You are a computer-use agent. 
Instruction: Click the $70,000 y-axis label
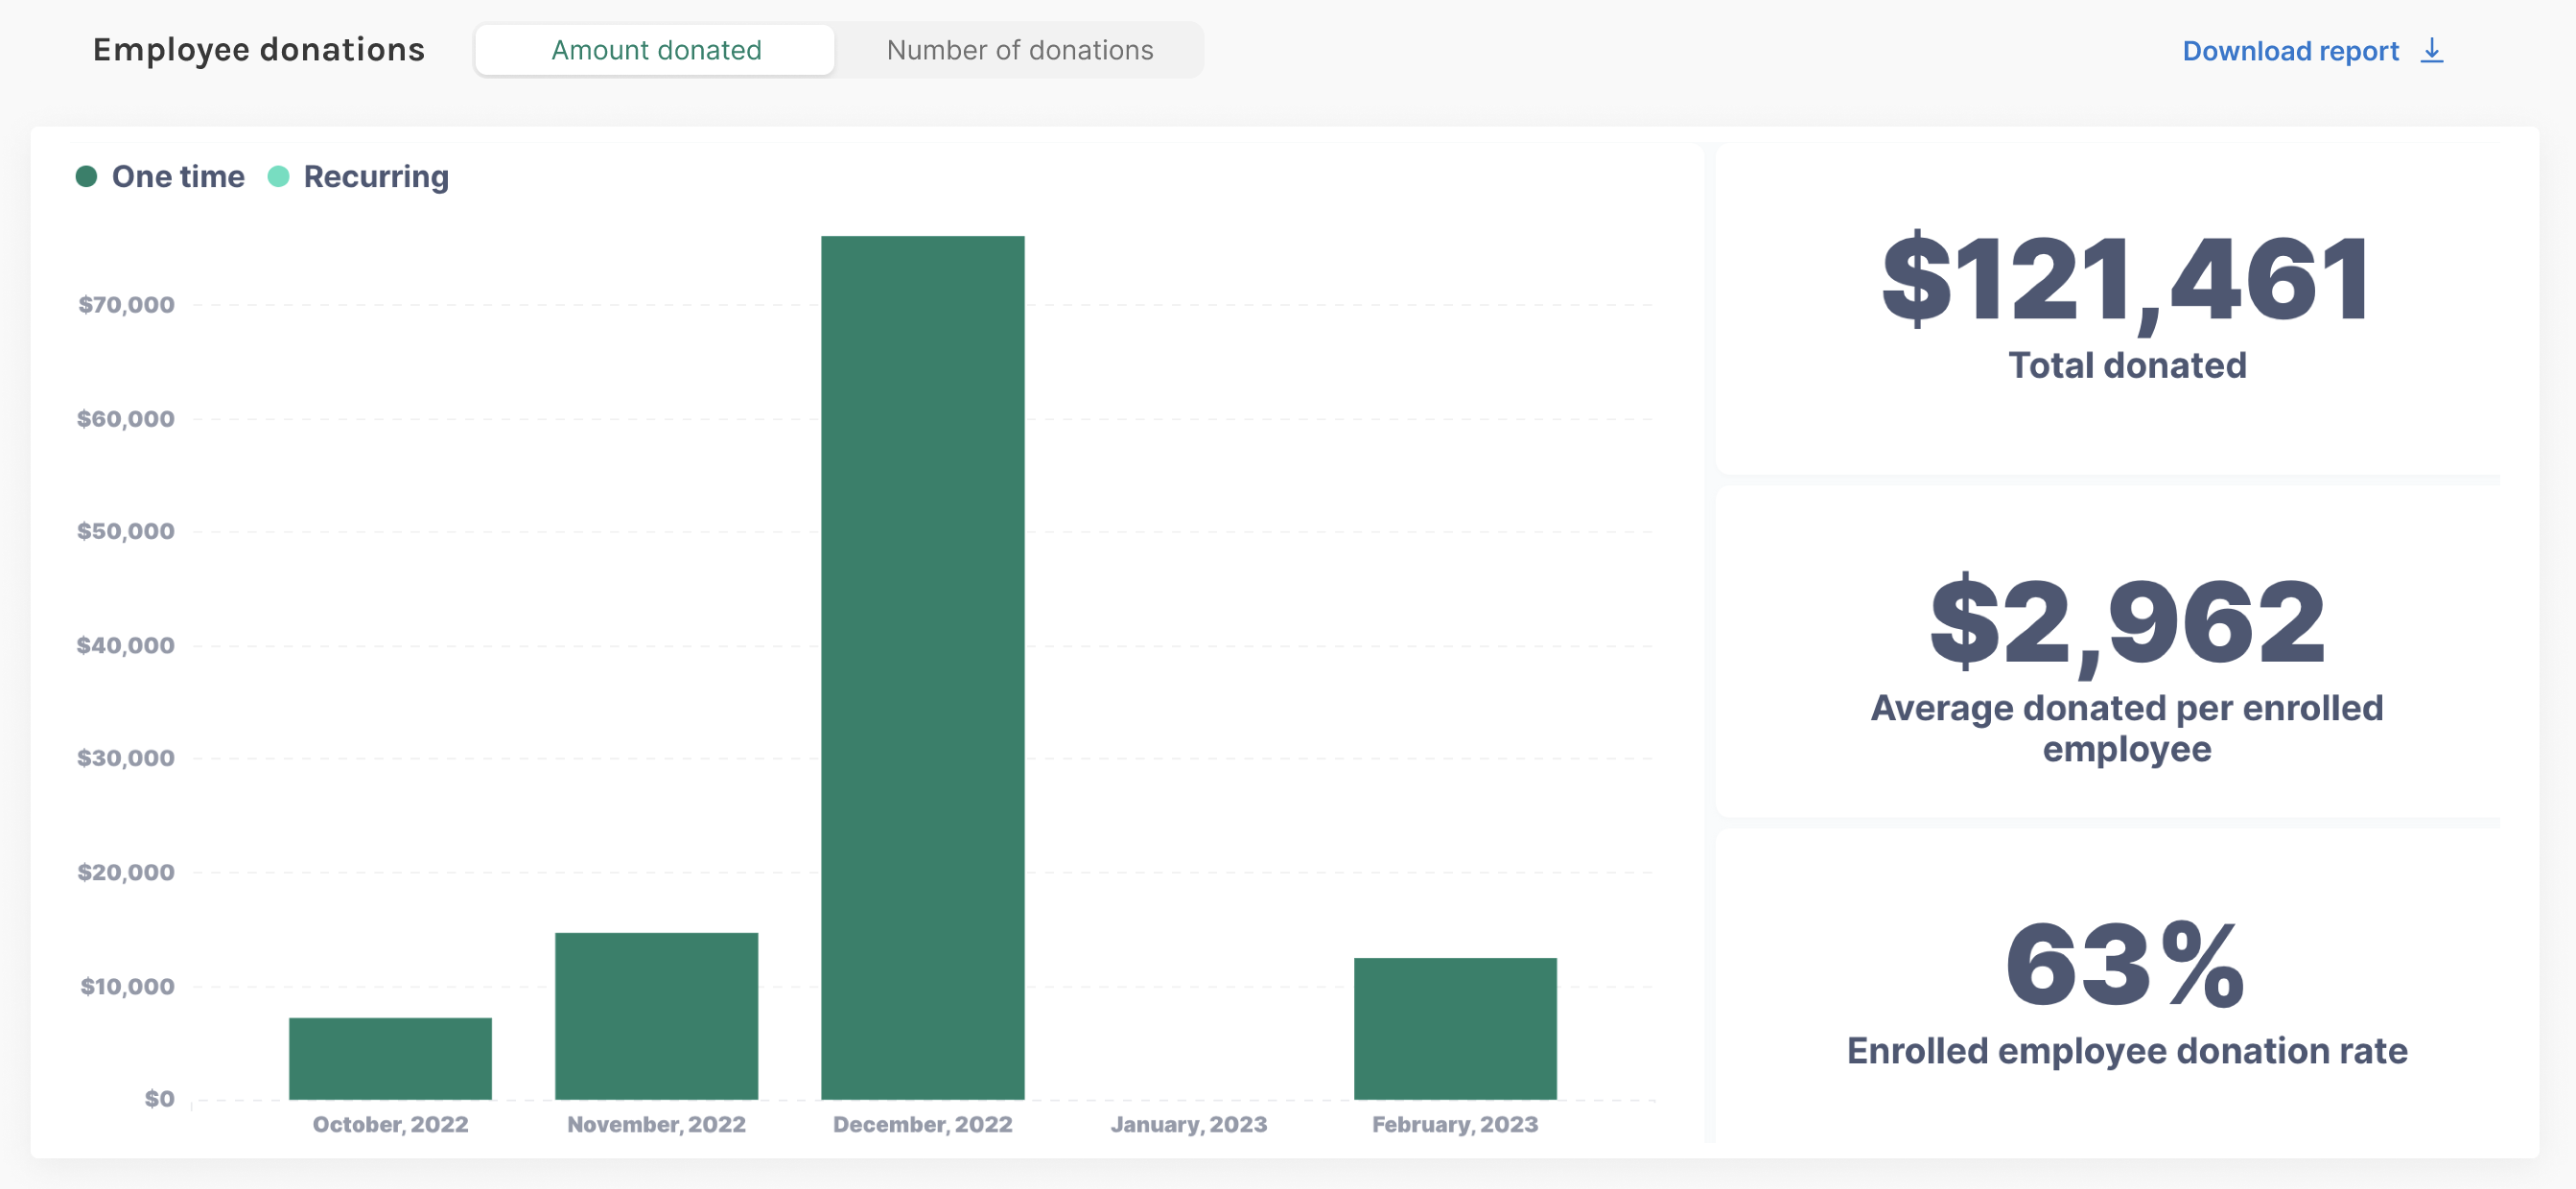click(126, 305)
